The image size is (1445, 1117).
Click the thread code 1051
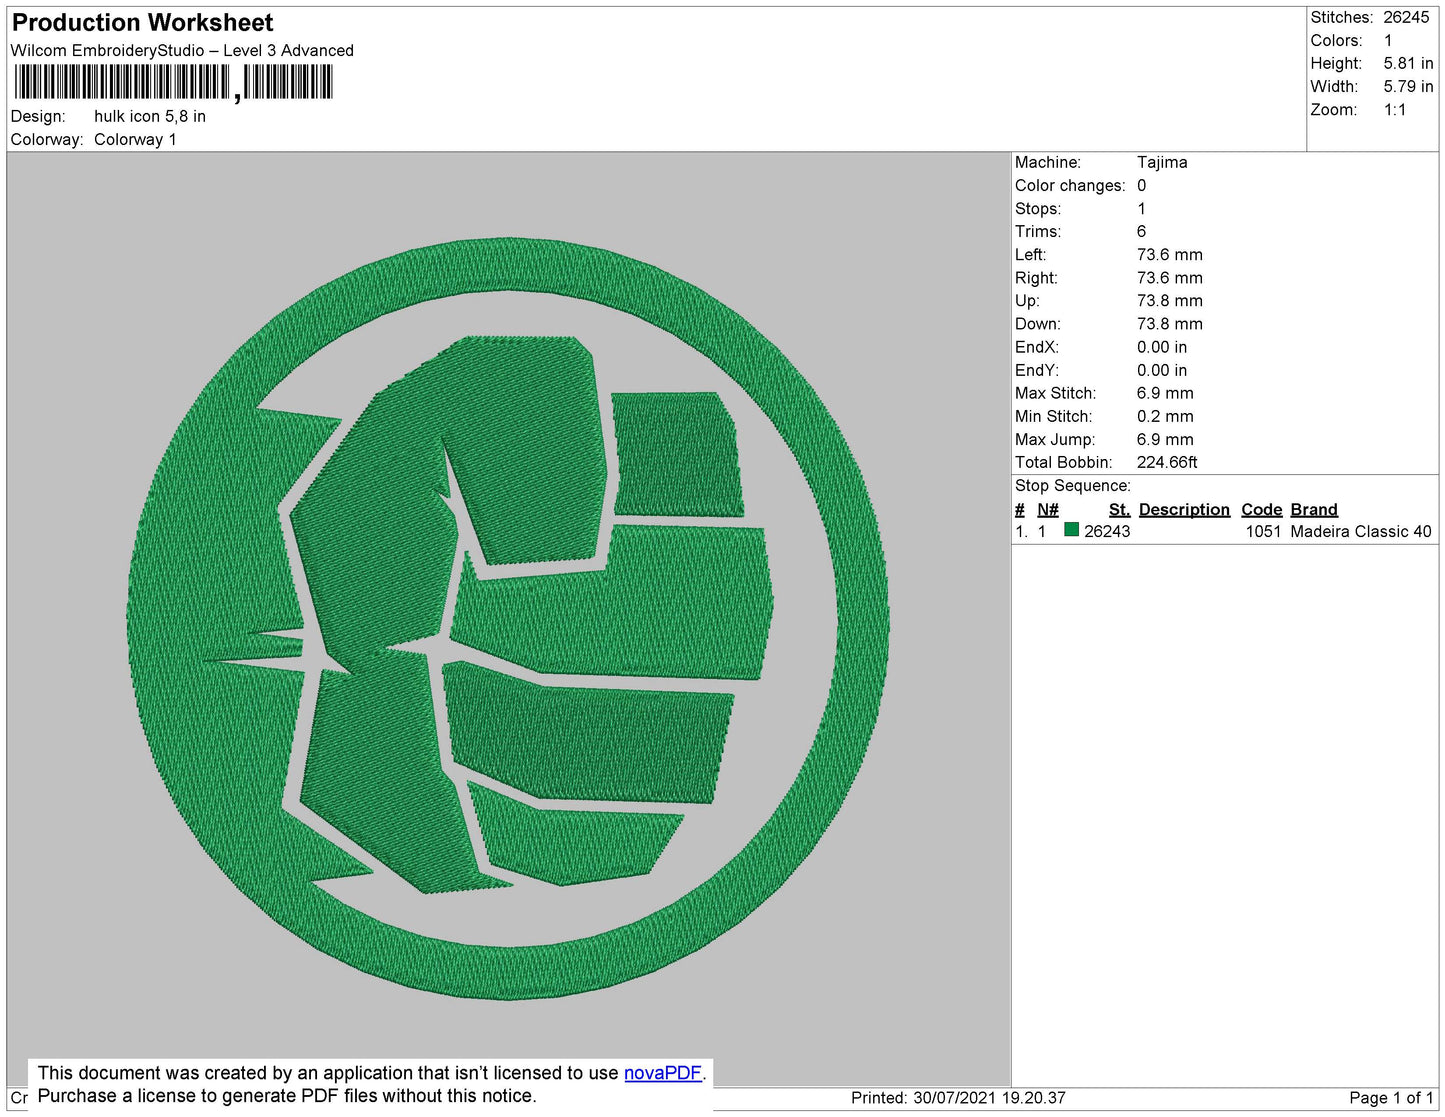coord(1263,531)
